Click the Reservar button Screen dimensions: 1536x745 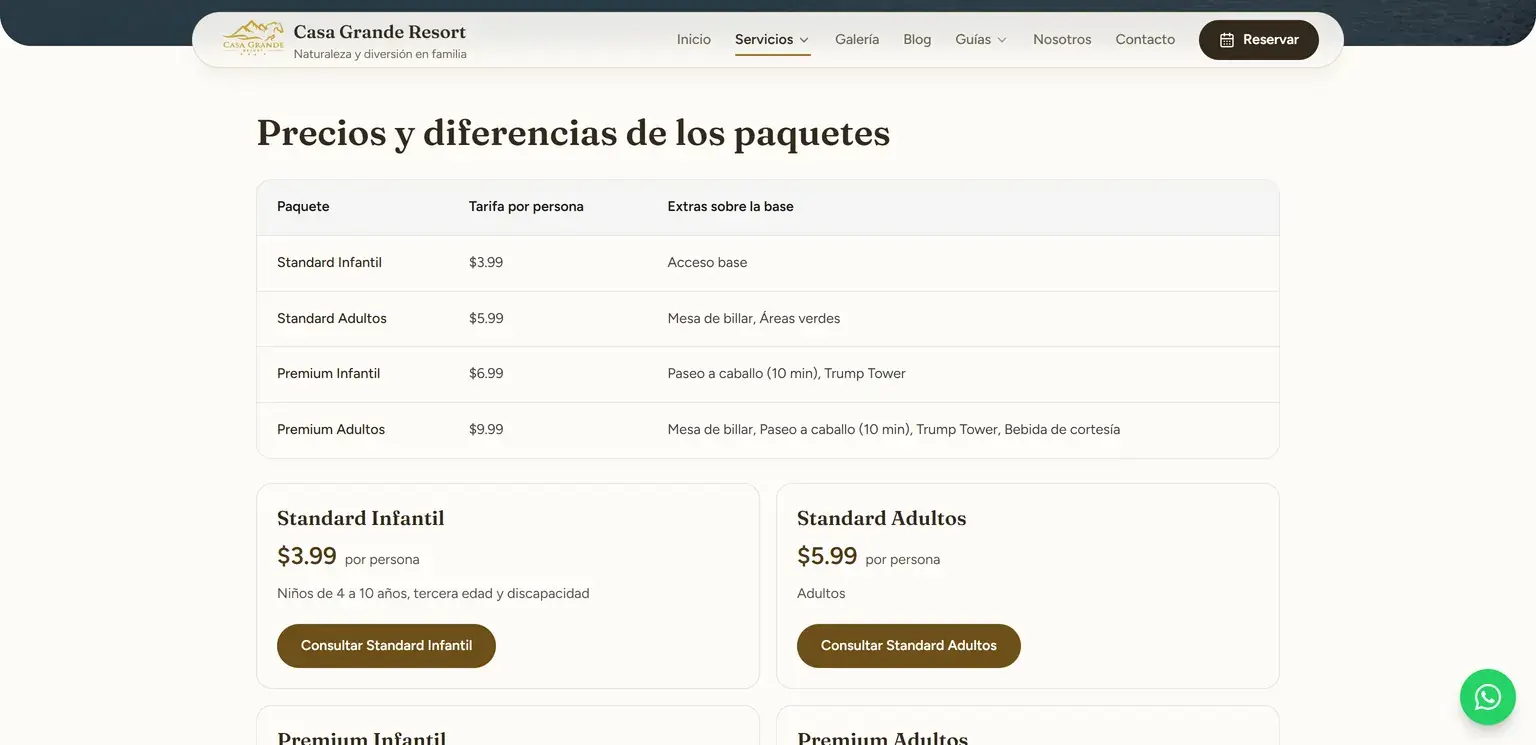[x=1259, y=40]
